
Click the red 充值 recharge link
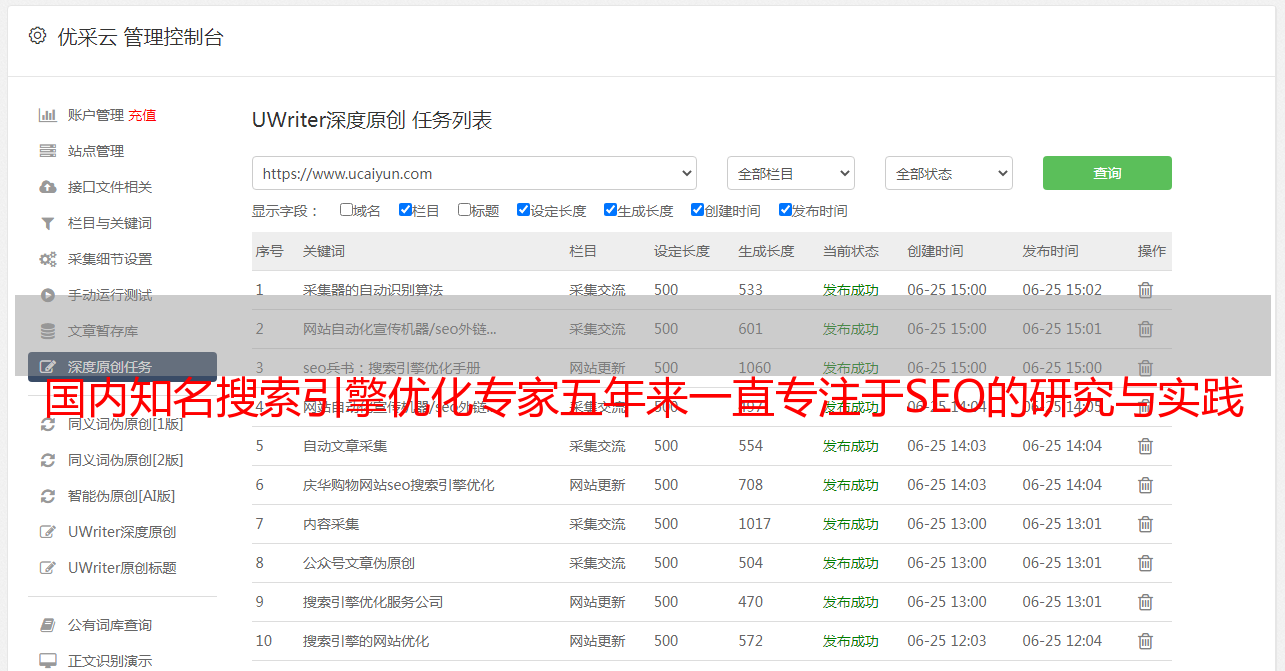[x=142, y=115]
